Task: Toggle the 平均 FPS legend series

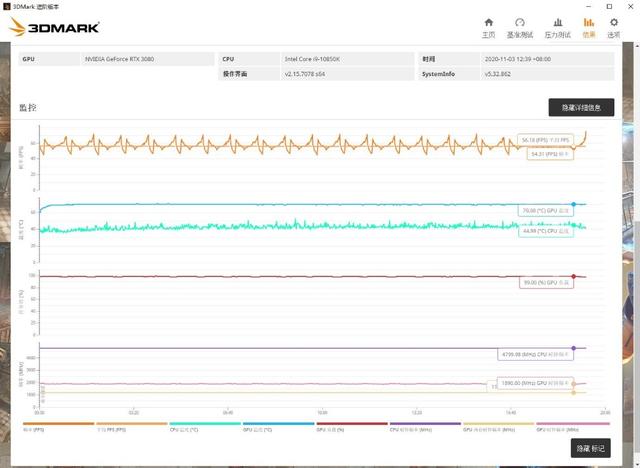Action: click(x=131, y=427)
